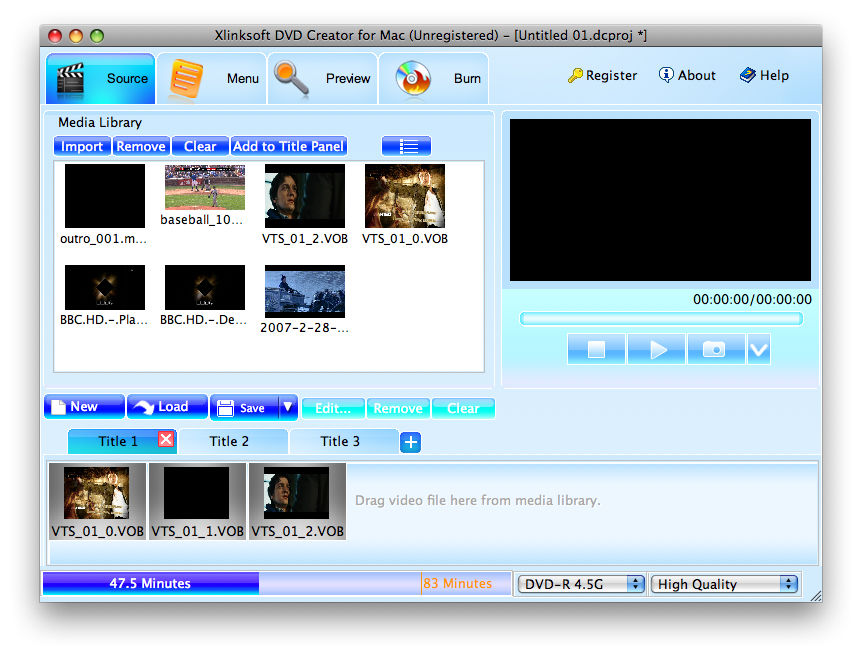Take a snapshot with the camera button

click(716, 349)
